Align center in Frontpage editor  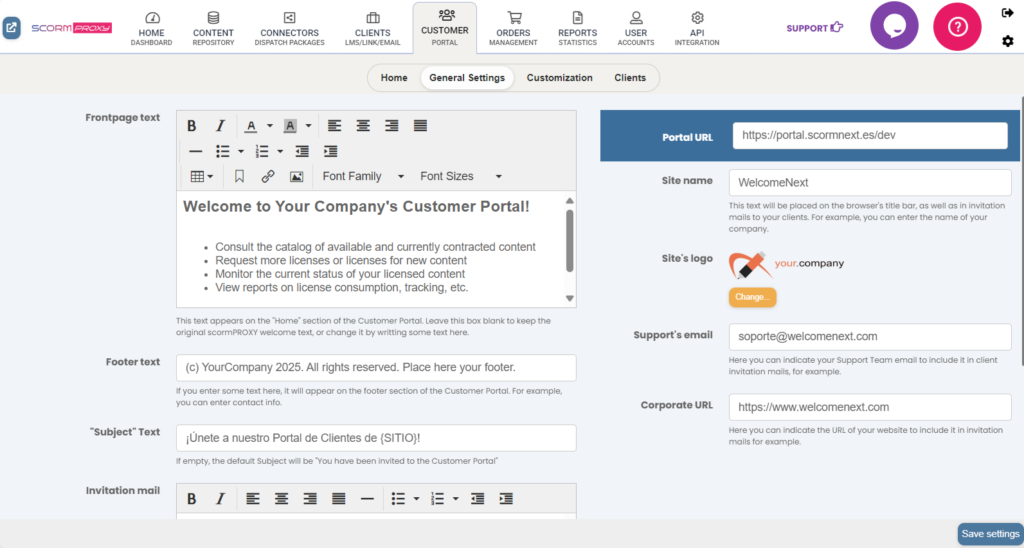coord(363,126)
